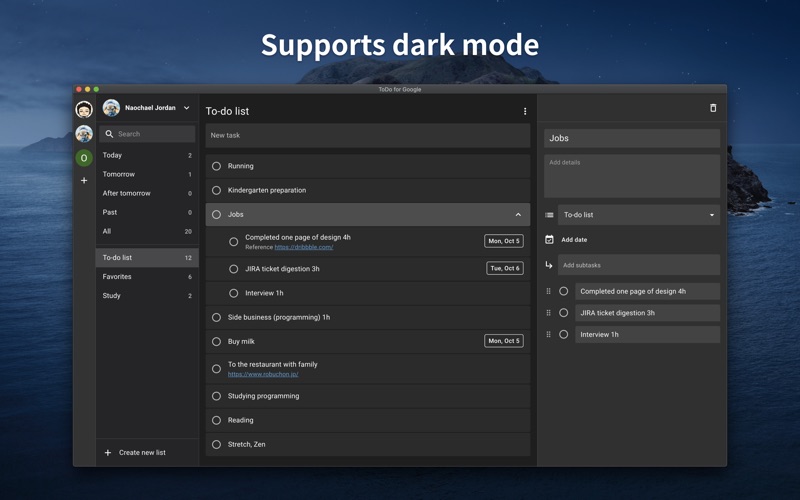Check off the Buy milk task

(216, 341)
